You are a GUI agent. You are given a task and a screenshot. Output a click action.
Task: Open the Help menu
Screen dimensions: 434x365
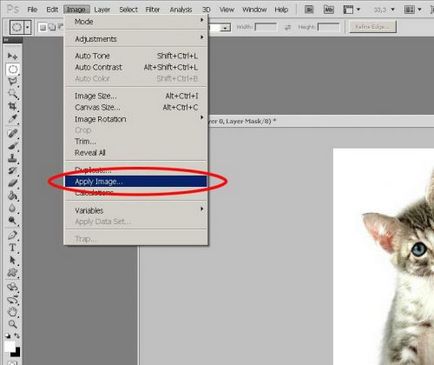pyautogui.click(x=281, y=9)
